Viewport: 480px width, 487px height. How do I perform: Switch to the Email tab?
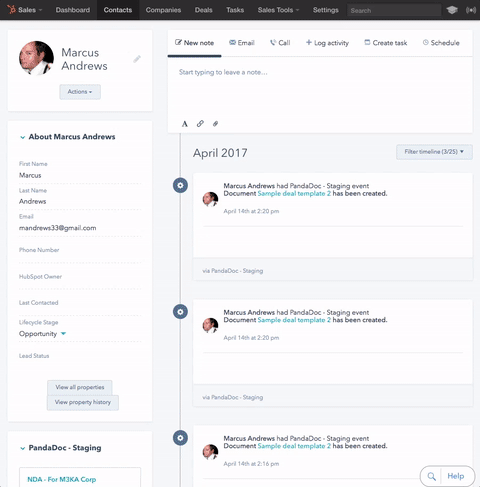(x=242, y=43)
